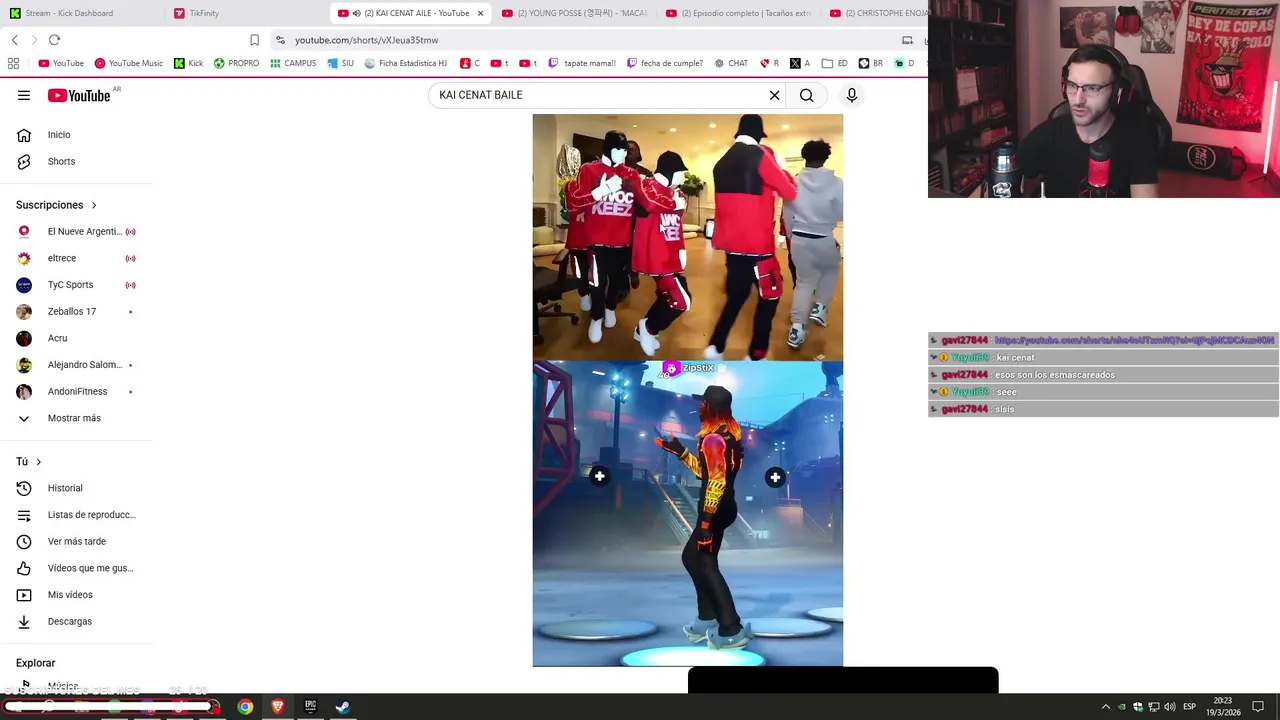Viewport: 1280px width, 720px height.
Task: Open Listas de reproducción
Action: click(76, 515)
